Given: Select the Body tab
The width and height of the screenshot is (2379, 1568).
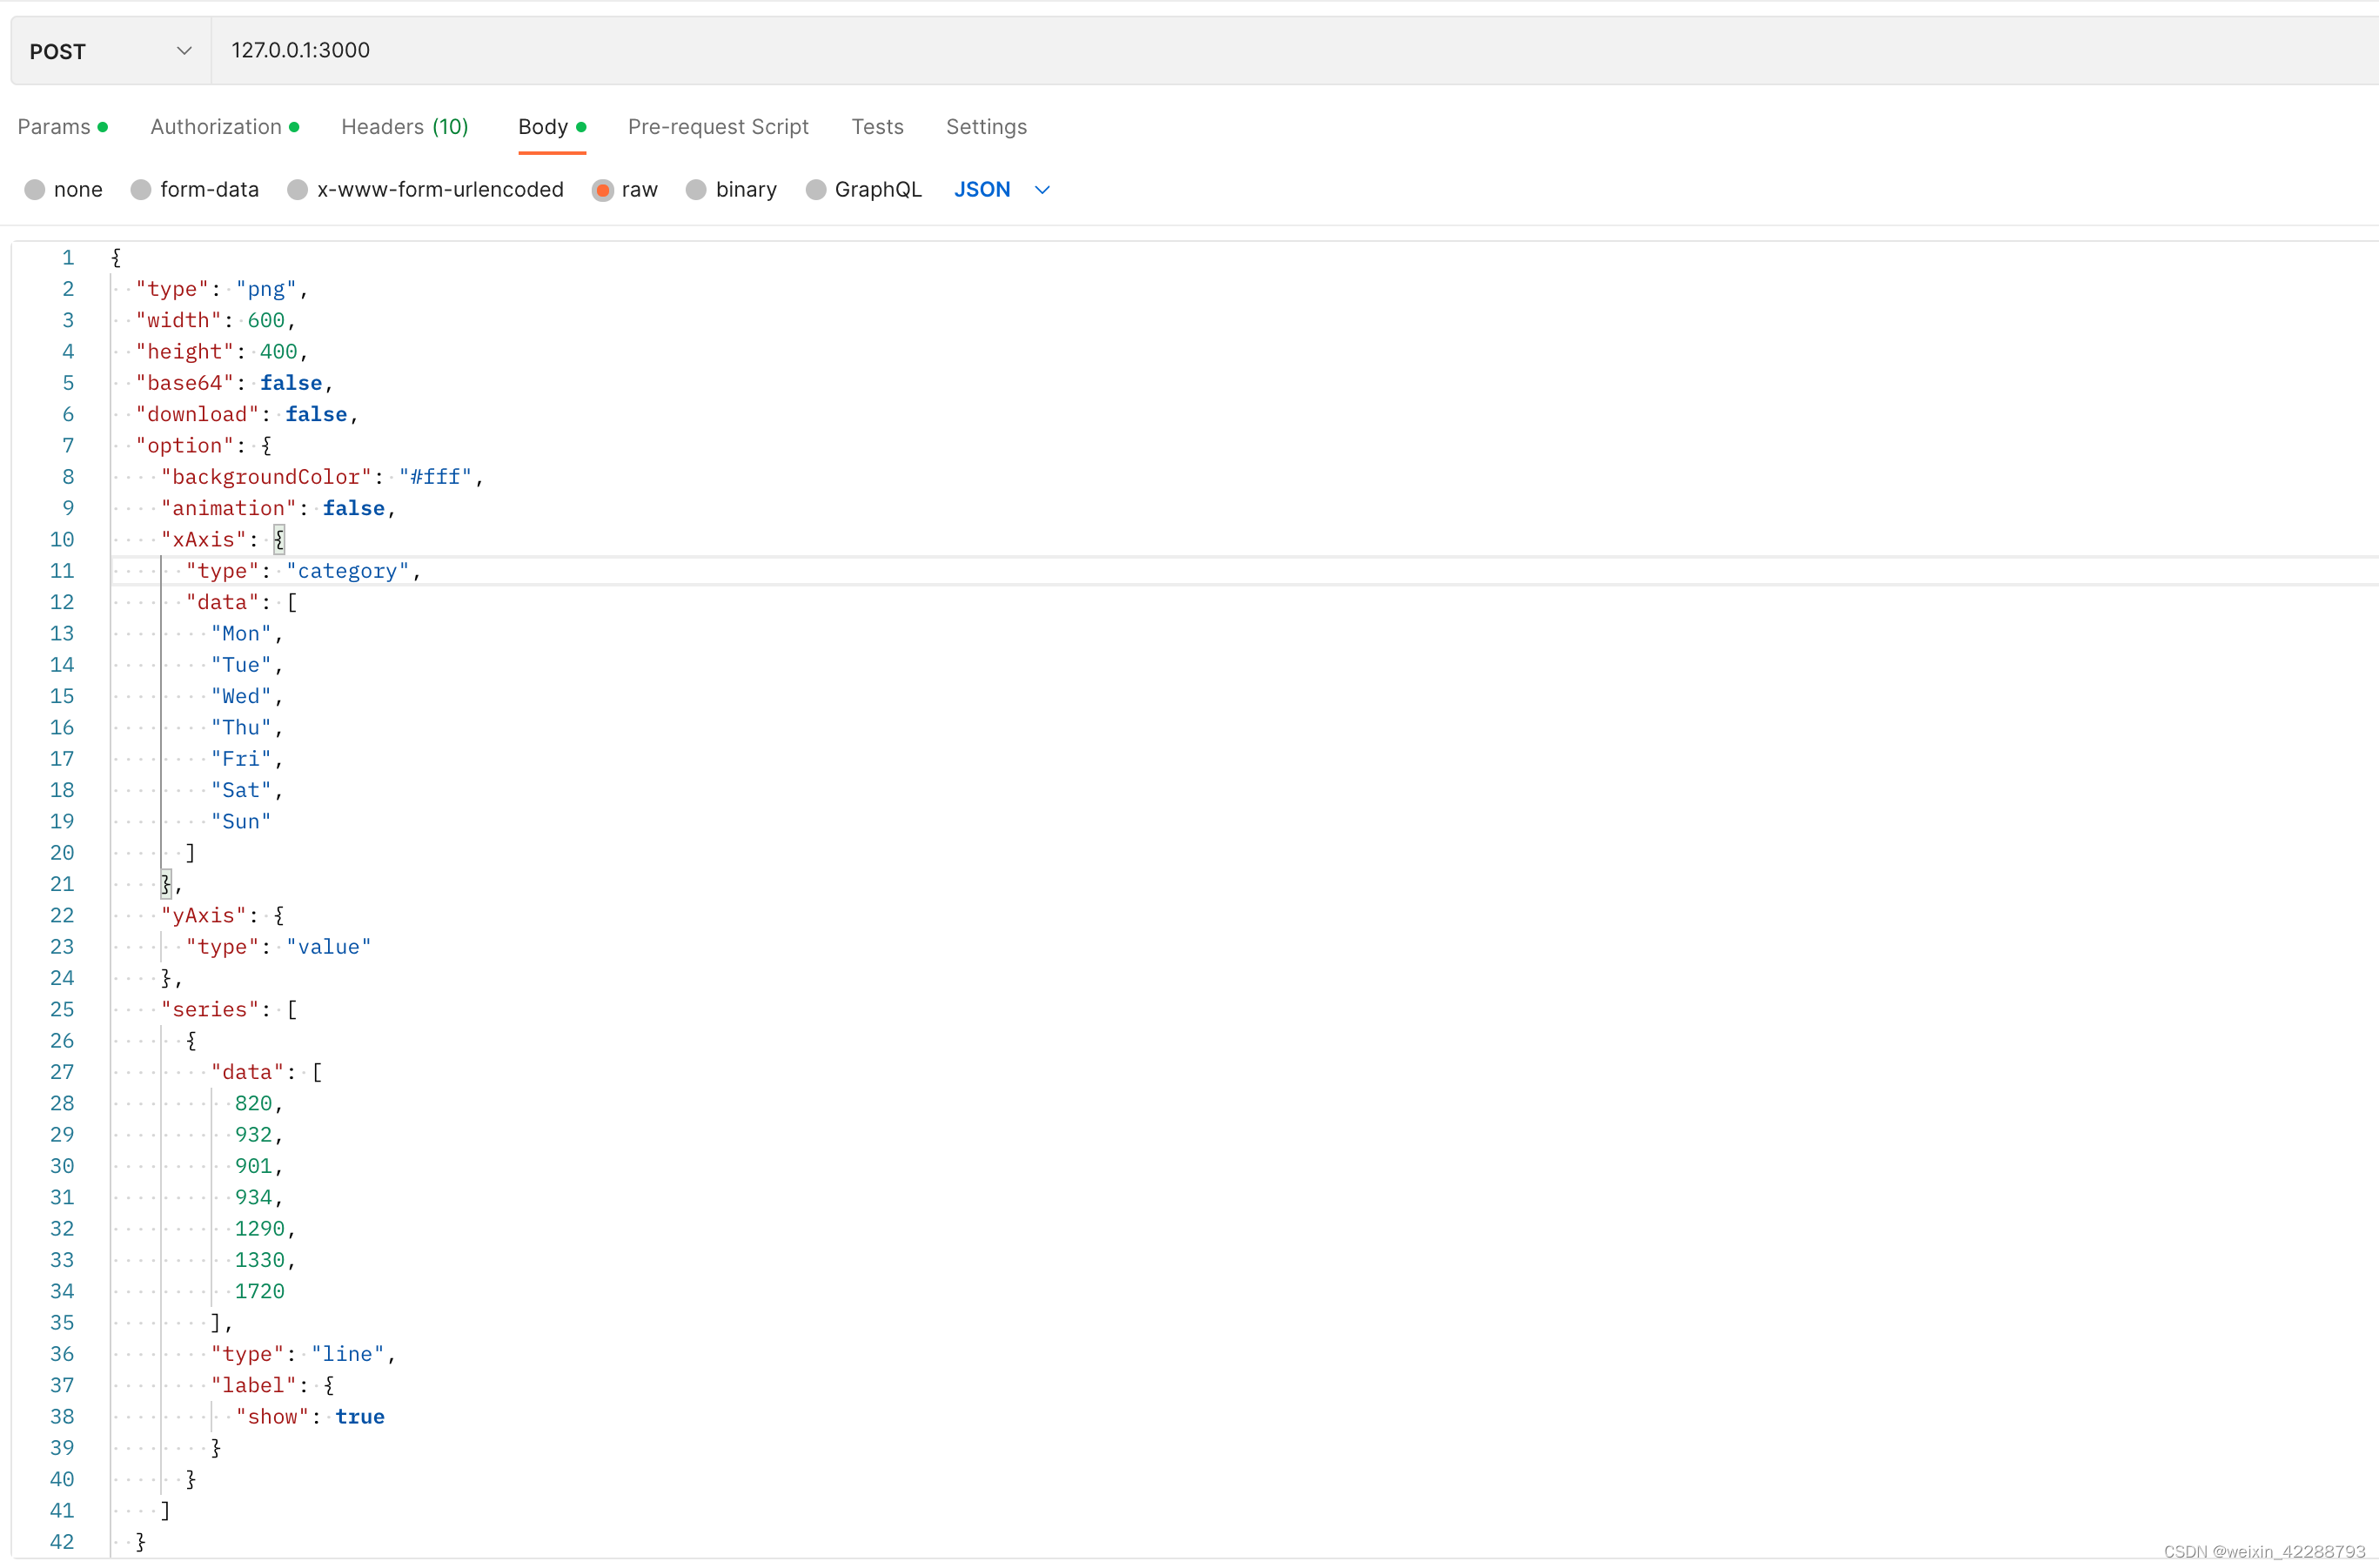Looking at the screenshot, I should (543, 127).
